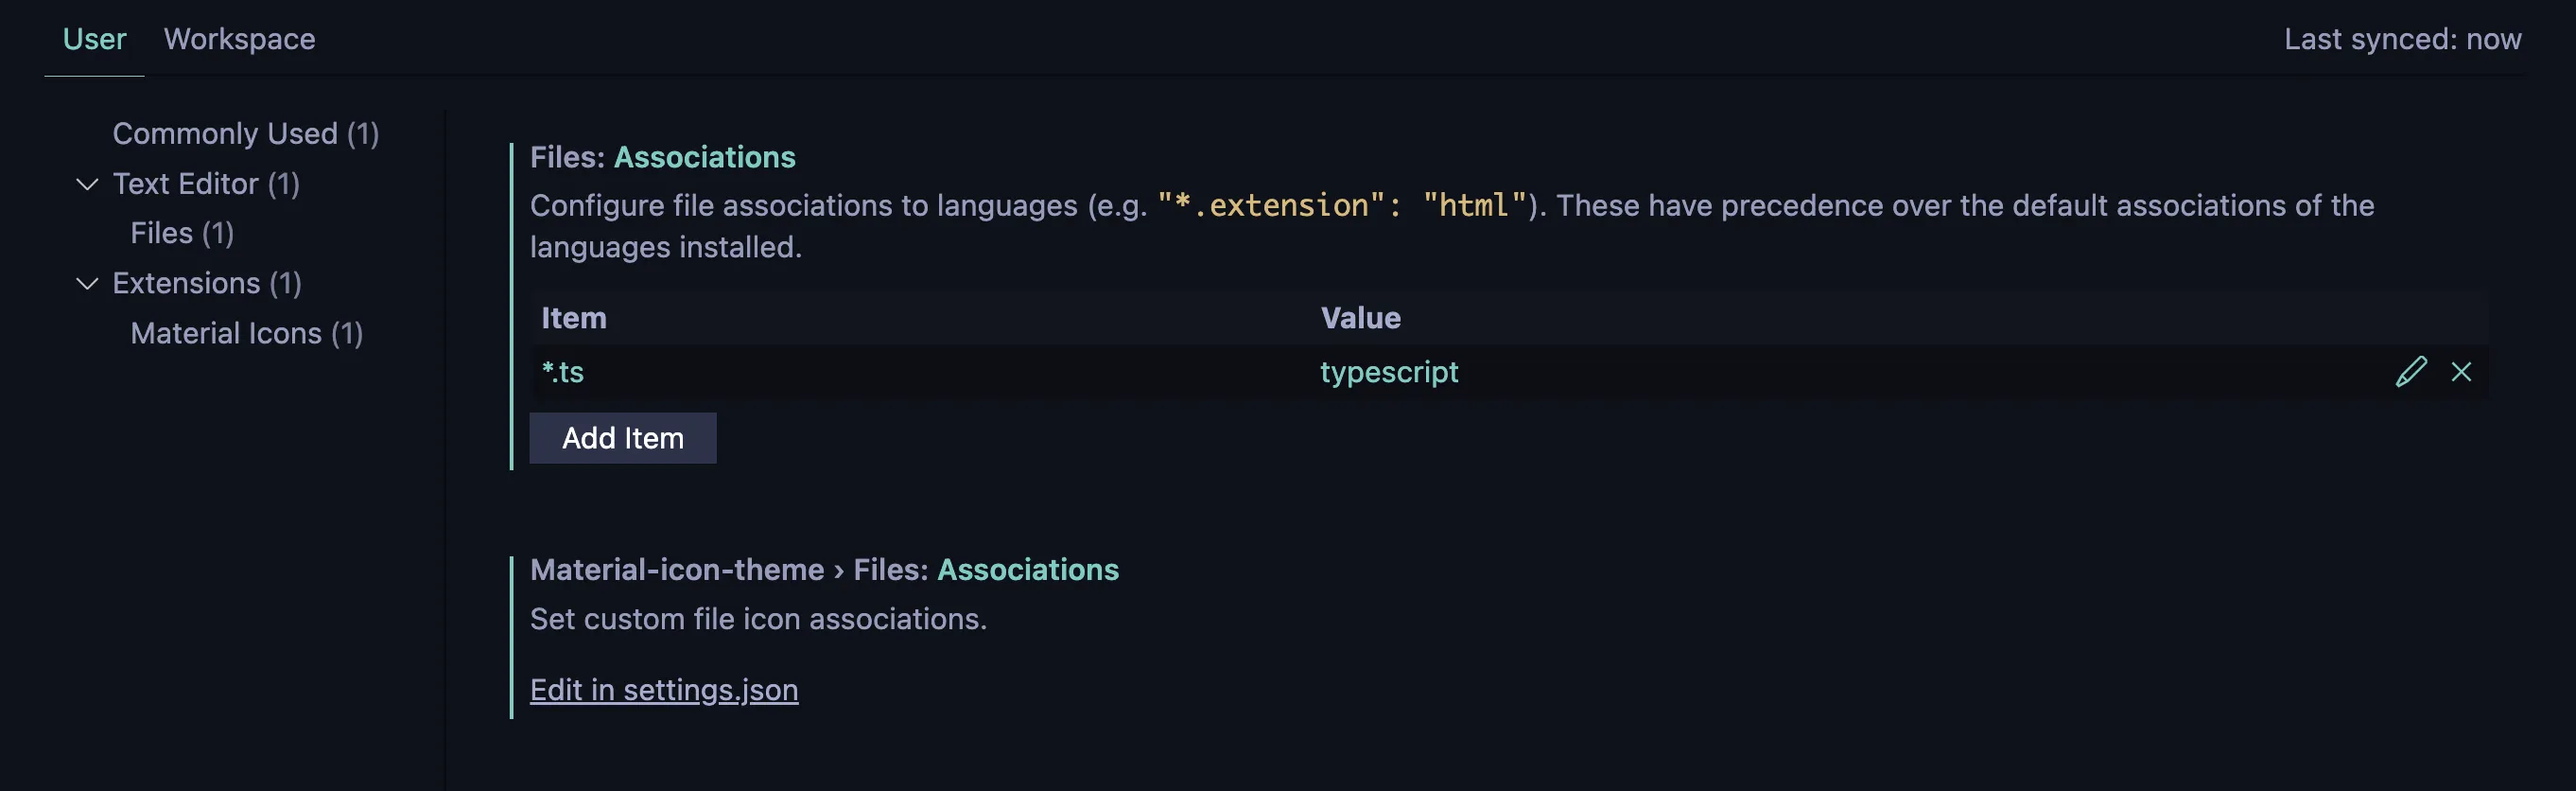Go to Files under Text Editor

click(181, 233)
